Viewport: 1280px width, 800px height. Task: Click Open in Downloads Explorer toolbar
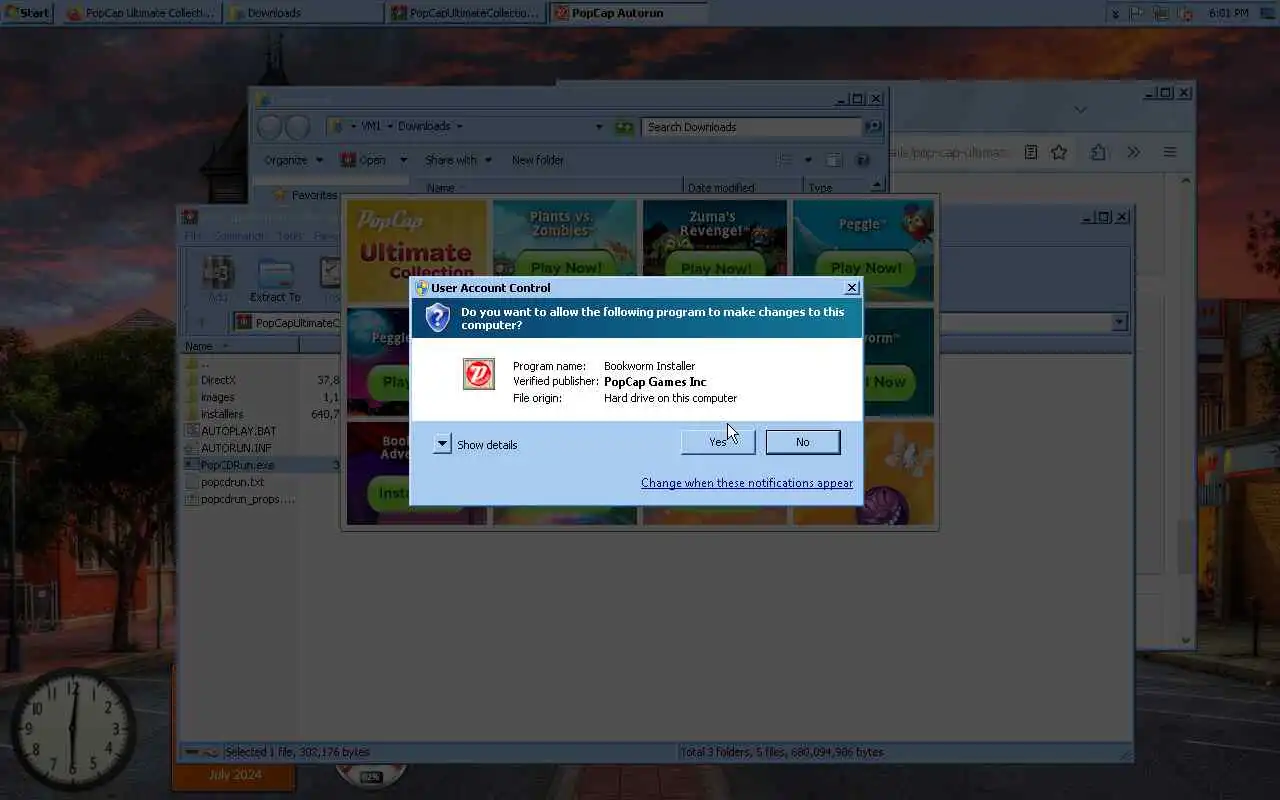tap(364, 160)
